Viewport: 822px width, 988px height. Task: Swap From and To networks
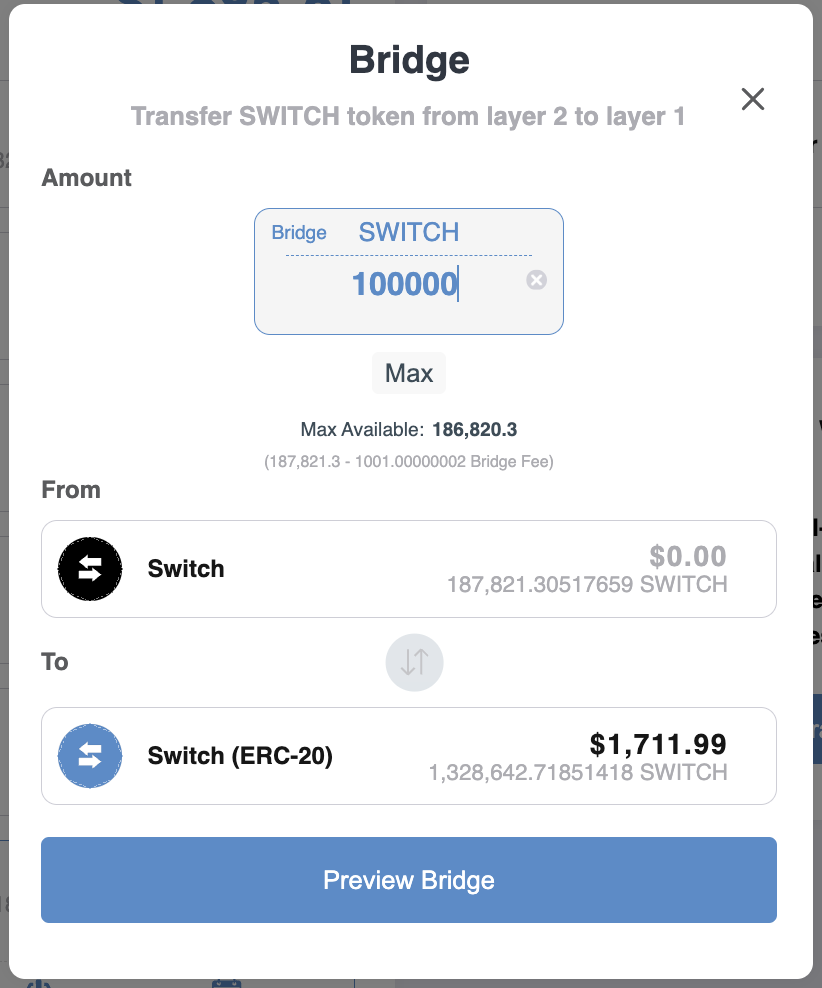[x=415, y=661]
